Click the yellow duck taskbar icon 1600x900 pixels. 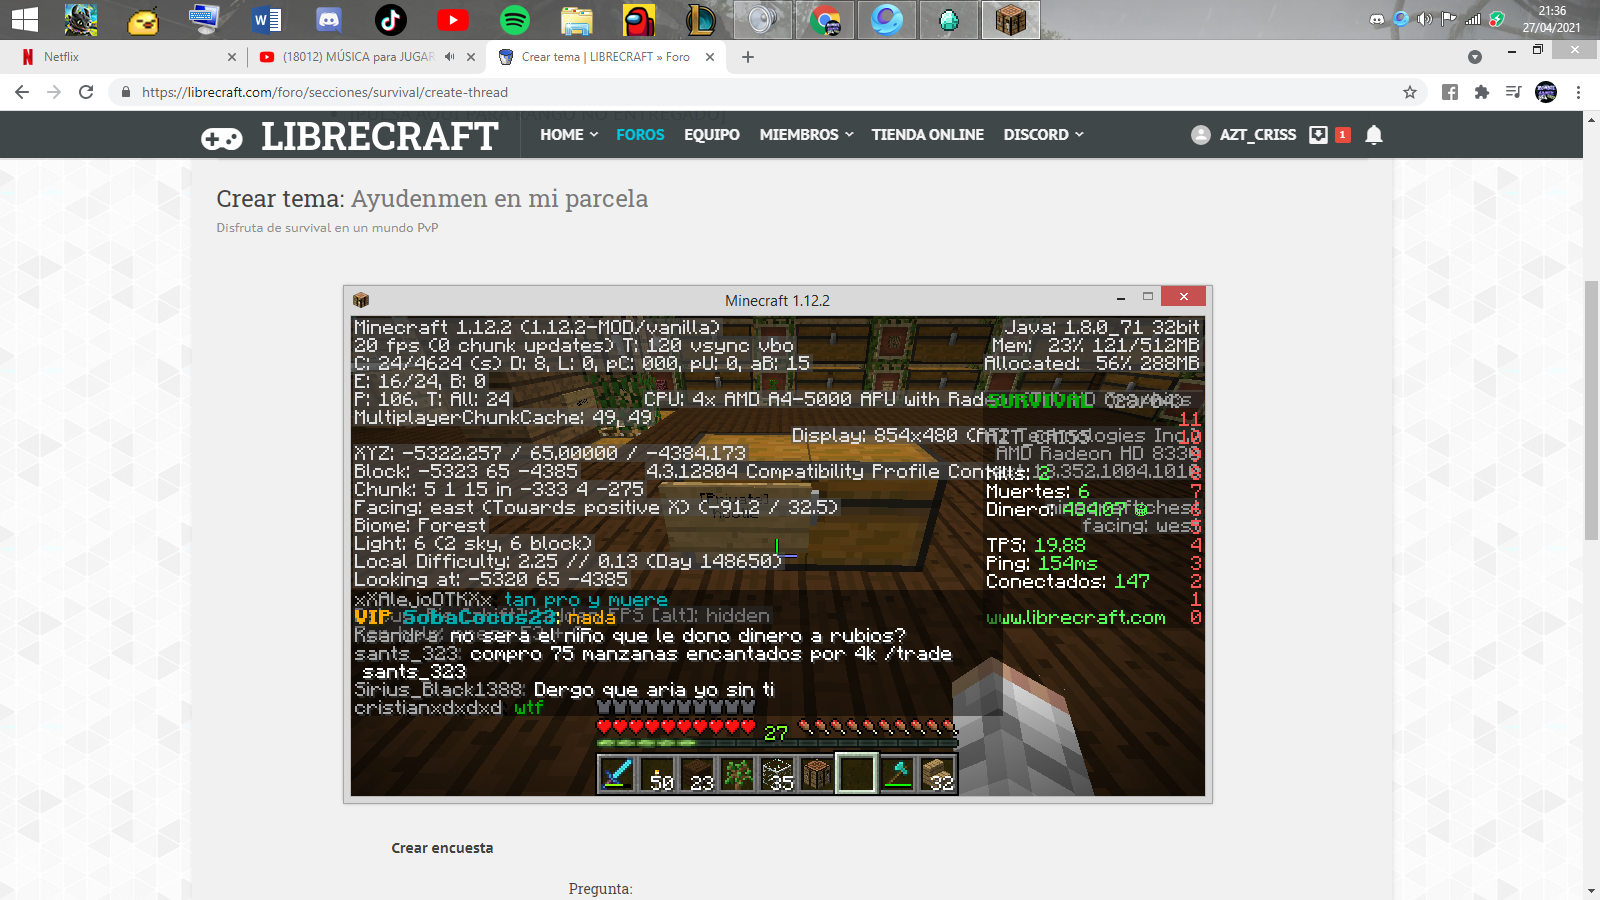point(143,19)
